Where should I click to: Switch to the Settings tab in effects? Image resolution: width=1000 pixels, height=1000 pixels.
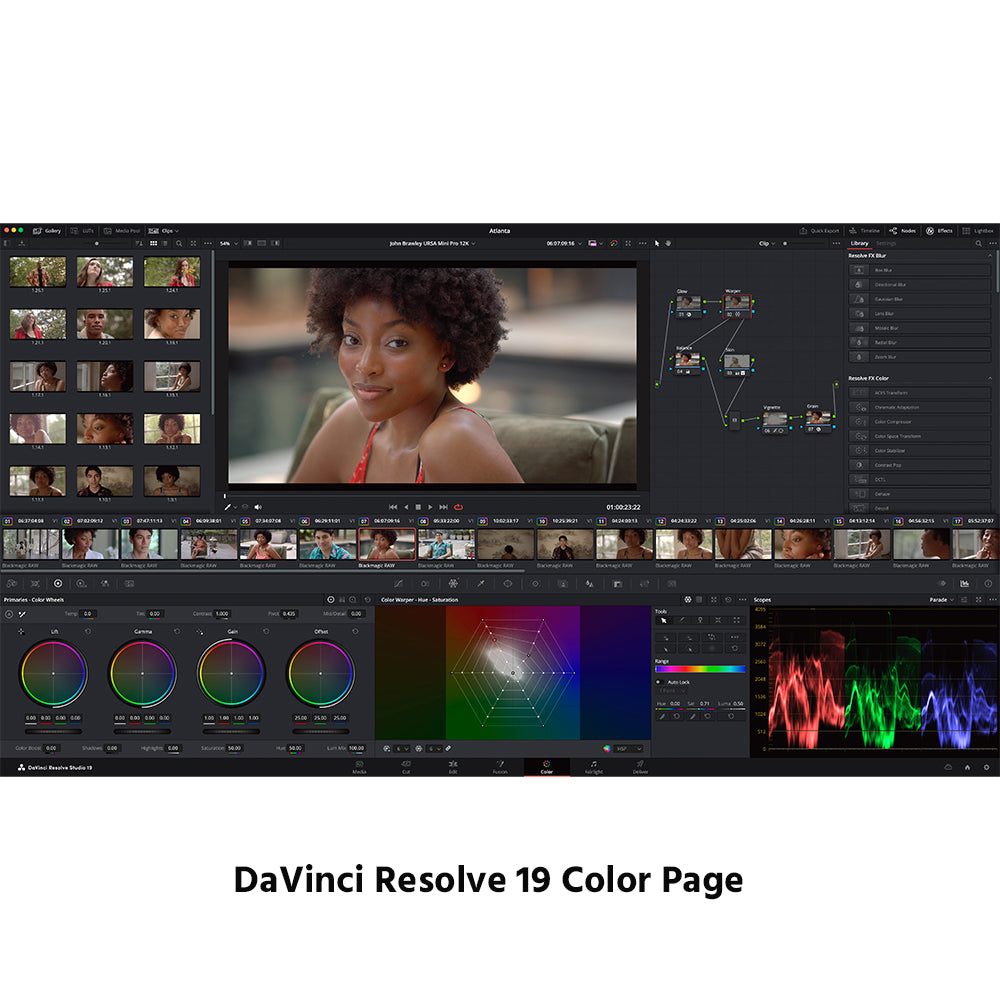886,243
